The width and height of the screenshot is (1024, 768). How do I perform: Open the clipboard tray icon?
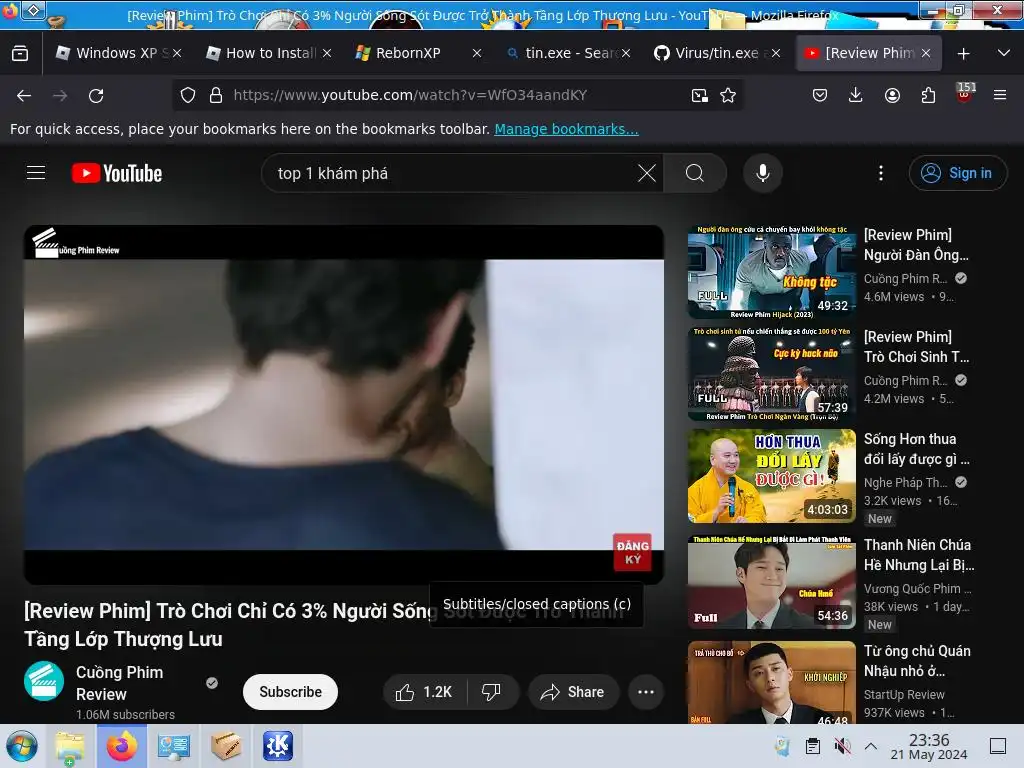(x=812, y=746)
